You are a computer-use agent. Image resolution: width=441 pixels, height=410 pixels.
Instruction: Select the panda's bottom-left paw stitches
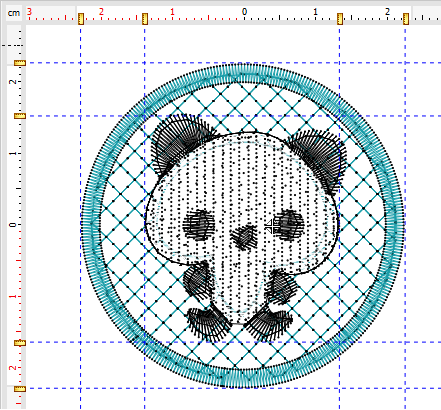[x=207, y=323]
